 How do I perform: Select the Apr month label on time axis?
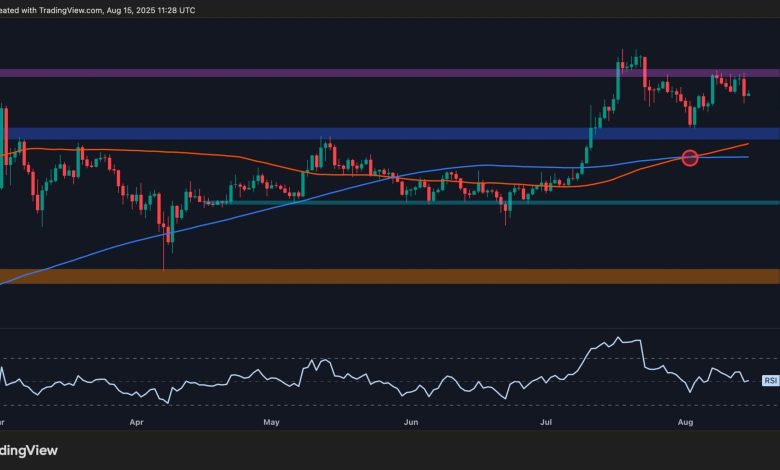tap(136, 422)
